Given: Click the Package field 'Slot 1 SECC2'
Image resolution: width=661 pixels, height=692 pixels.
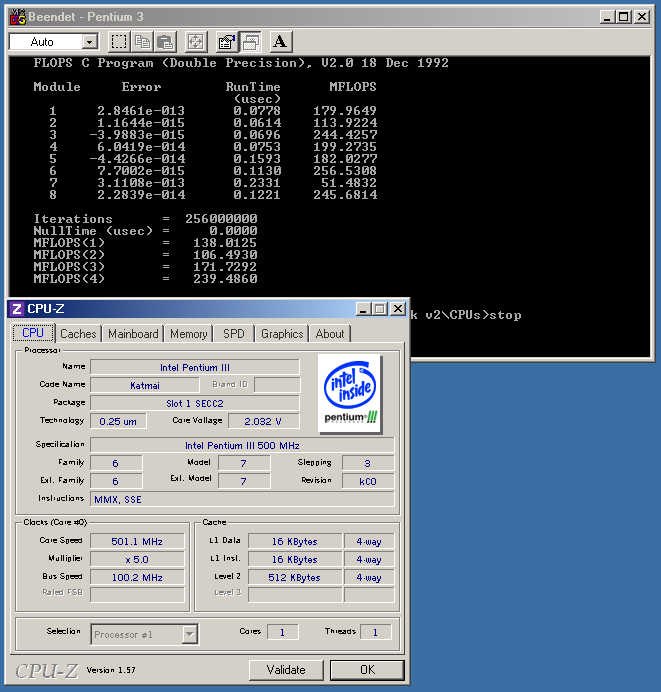Looking at the screenshot, I should [x=195, y=403].
